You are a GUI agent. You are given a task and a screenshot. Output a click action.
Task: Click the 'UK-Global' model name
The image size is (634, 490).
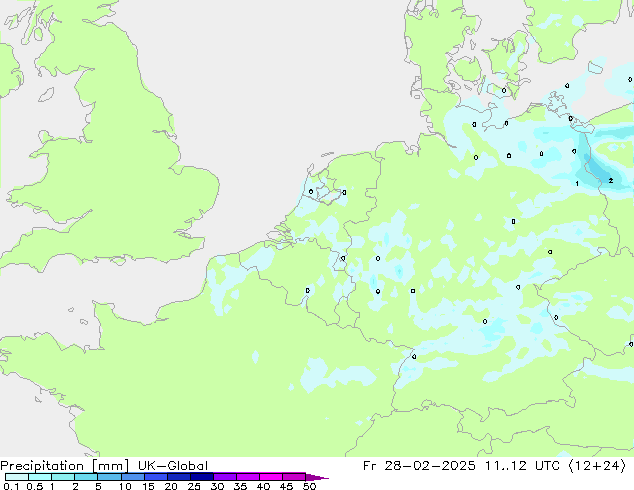coord(173,466)
